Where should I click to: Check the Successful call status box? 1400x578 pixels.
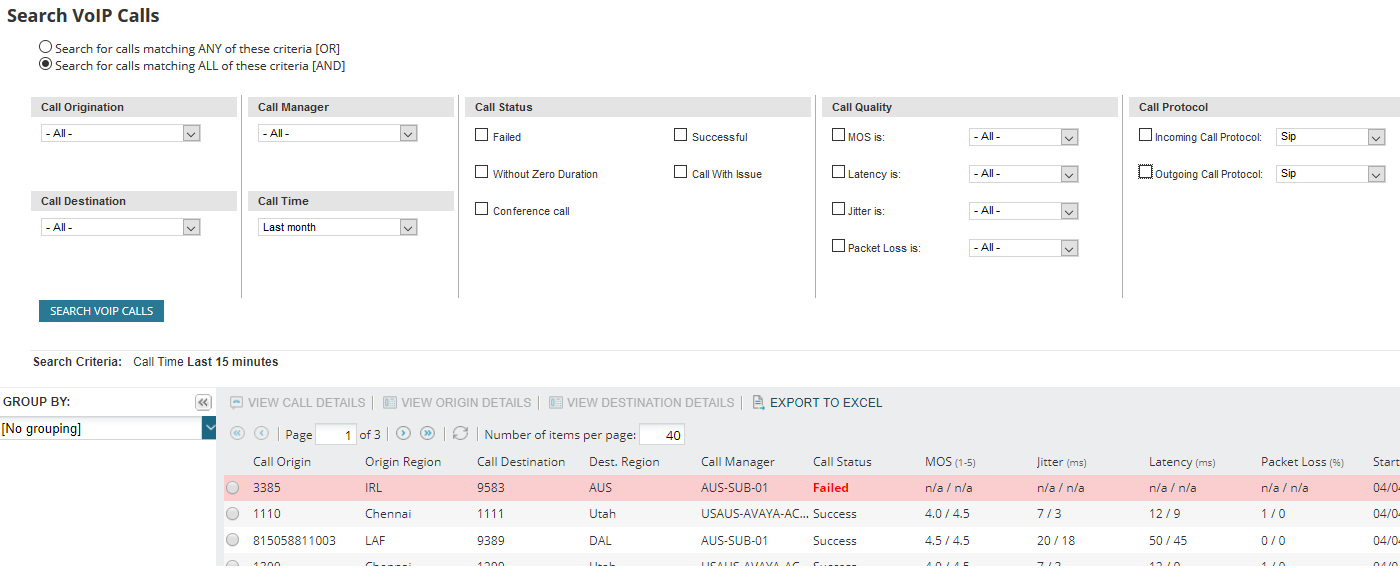(681, 135)
